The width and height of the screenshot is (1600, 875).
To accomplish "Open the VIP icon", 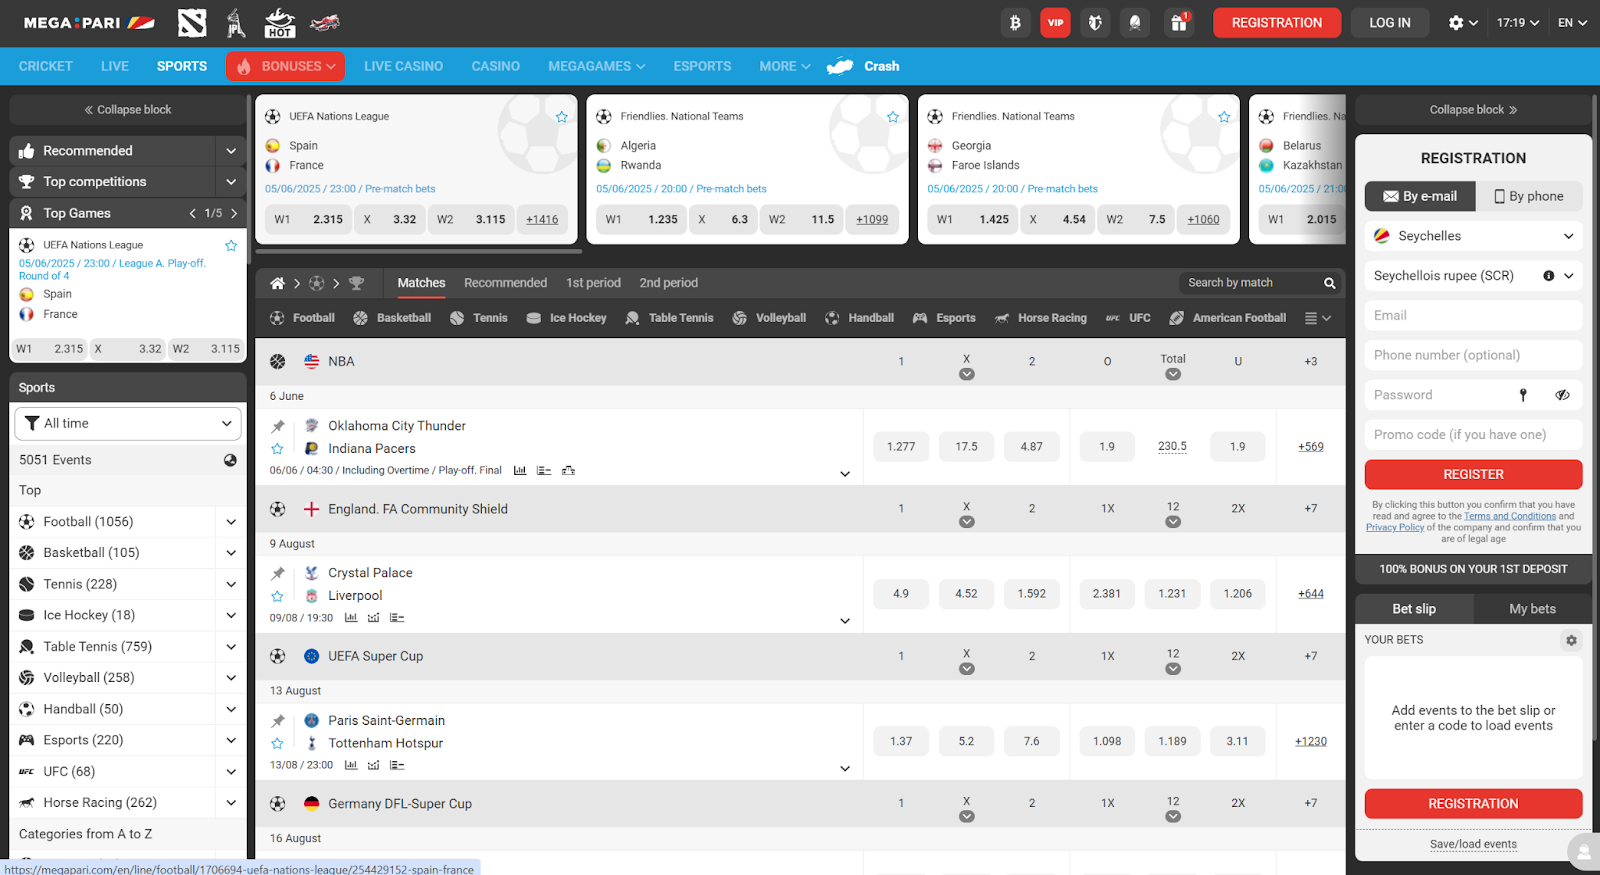I will point(1055,22).
